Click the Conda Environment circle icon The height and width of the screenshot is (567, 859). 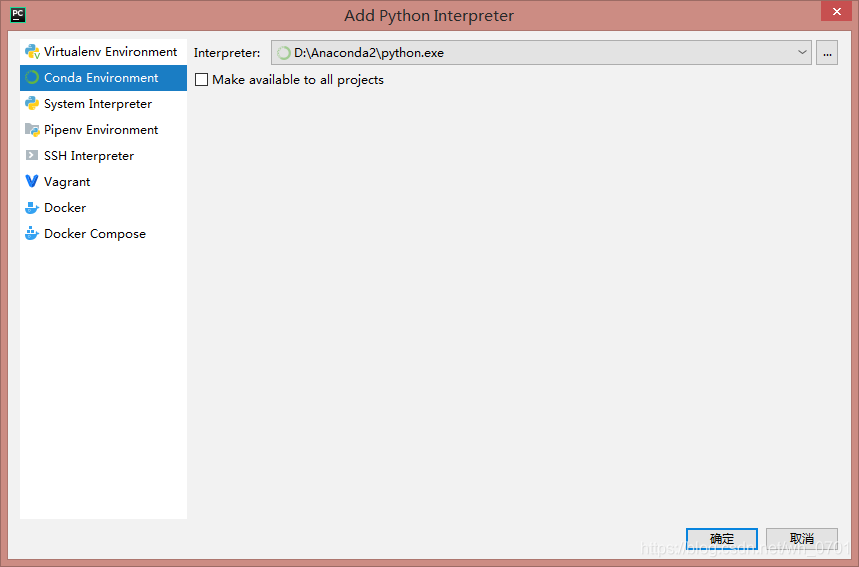pyautogui.click(x=32, y=78)
